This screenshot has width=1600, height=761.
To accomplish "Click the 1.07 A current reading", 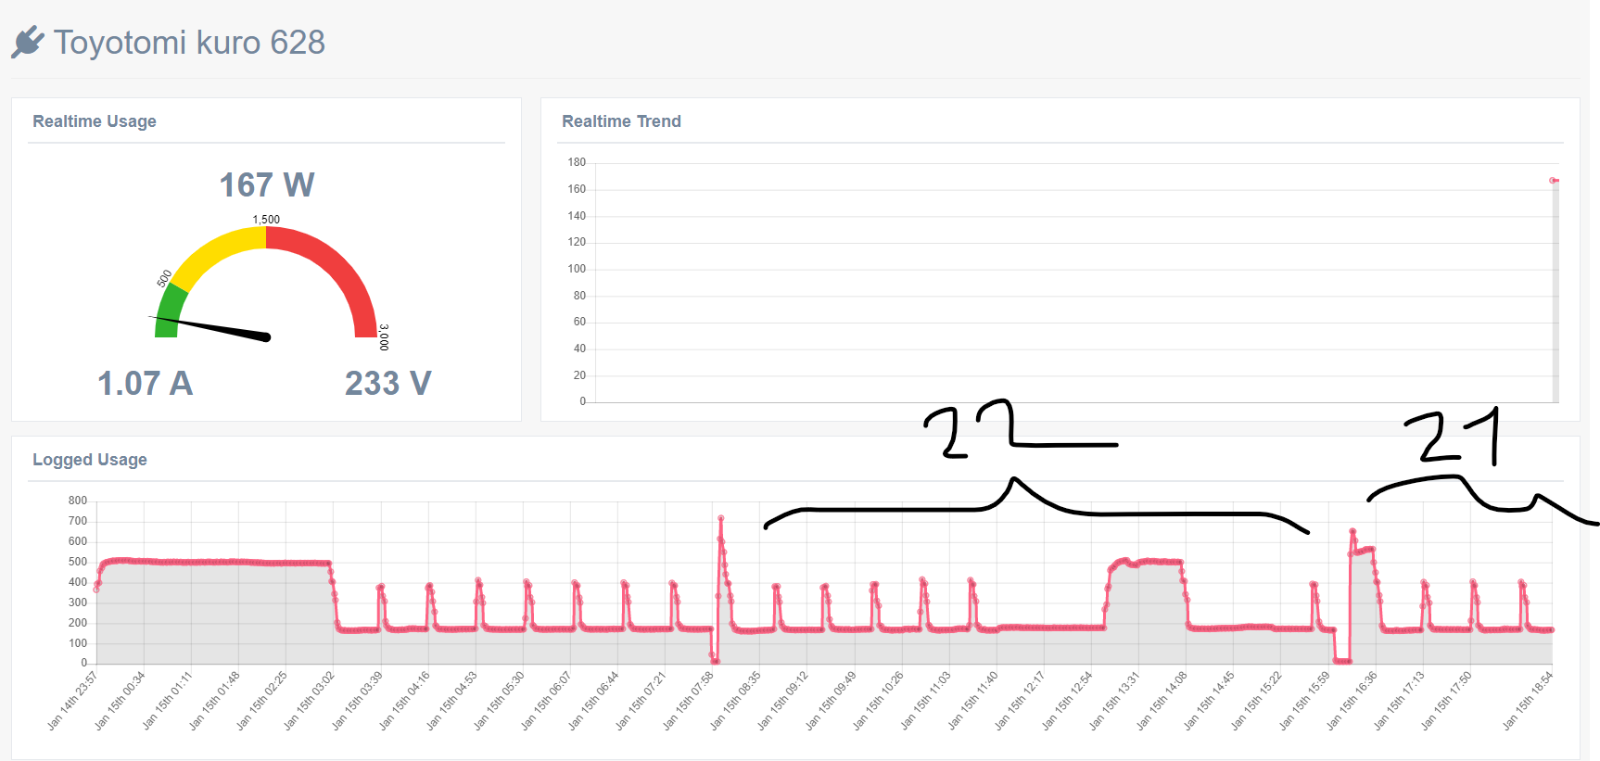I will 145,383.
